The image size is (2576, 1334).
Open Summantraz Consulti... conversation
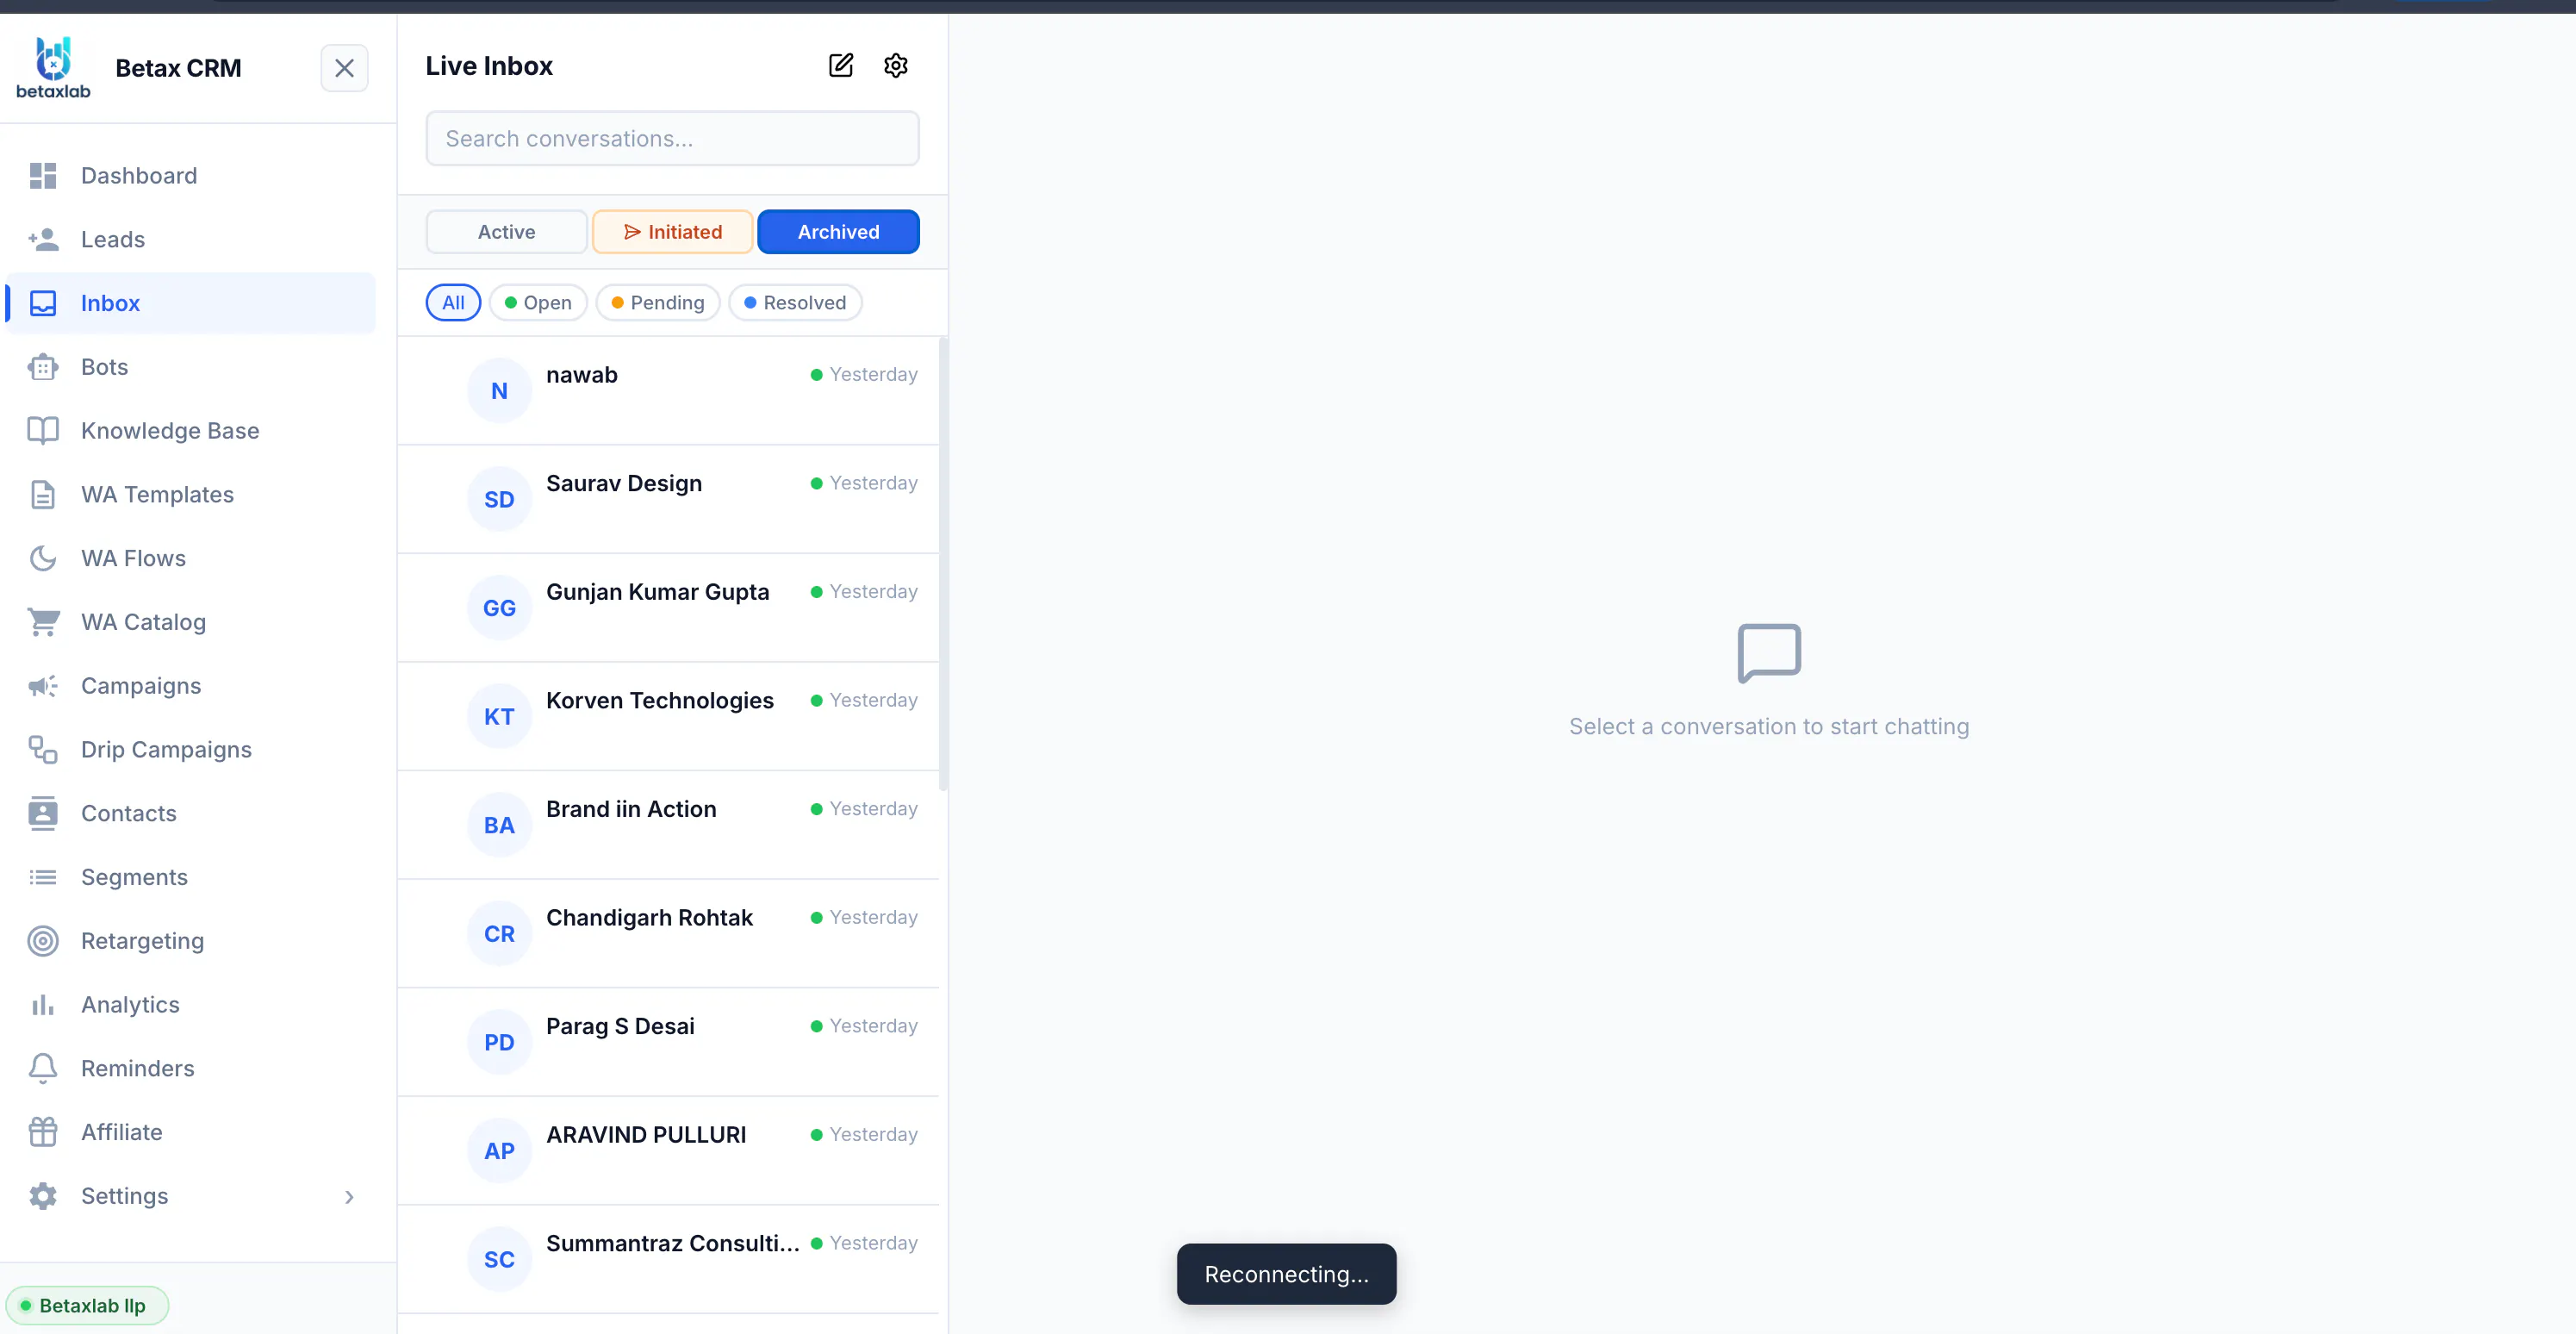click(x=668, y=1260)
